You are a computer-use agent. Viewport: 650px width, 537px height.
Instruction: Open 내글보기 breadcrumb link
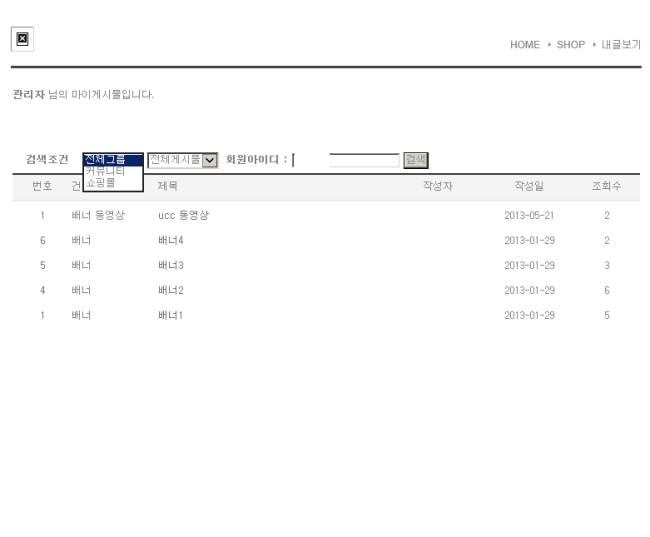click(621, 45)
